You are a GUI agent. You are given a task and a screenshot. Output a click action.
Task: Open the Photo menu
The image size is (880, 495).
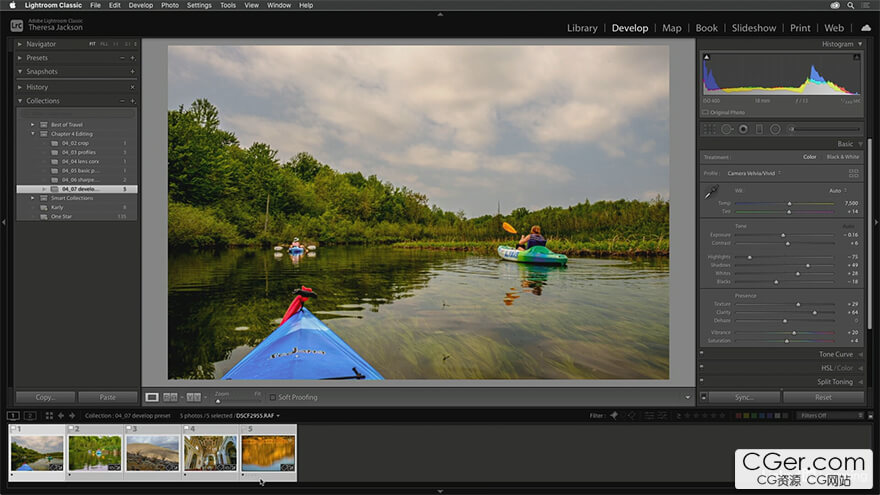click(x=170, y=5)
